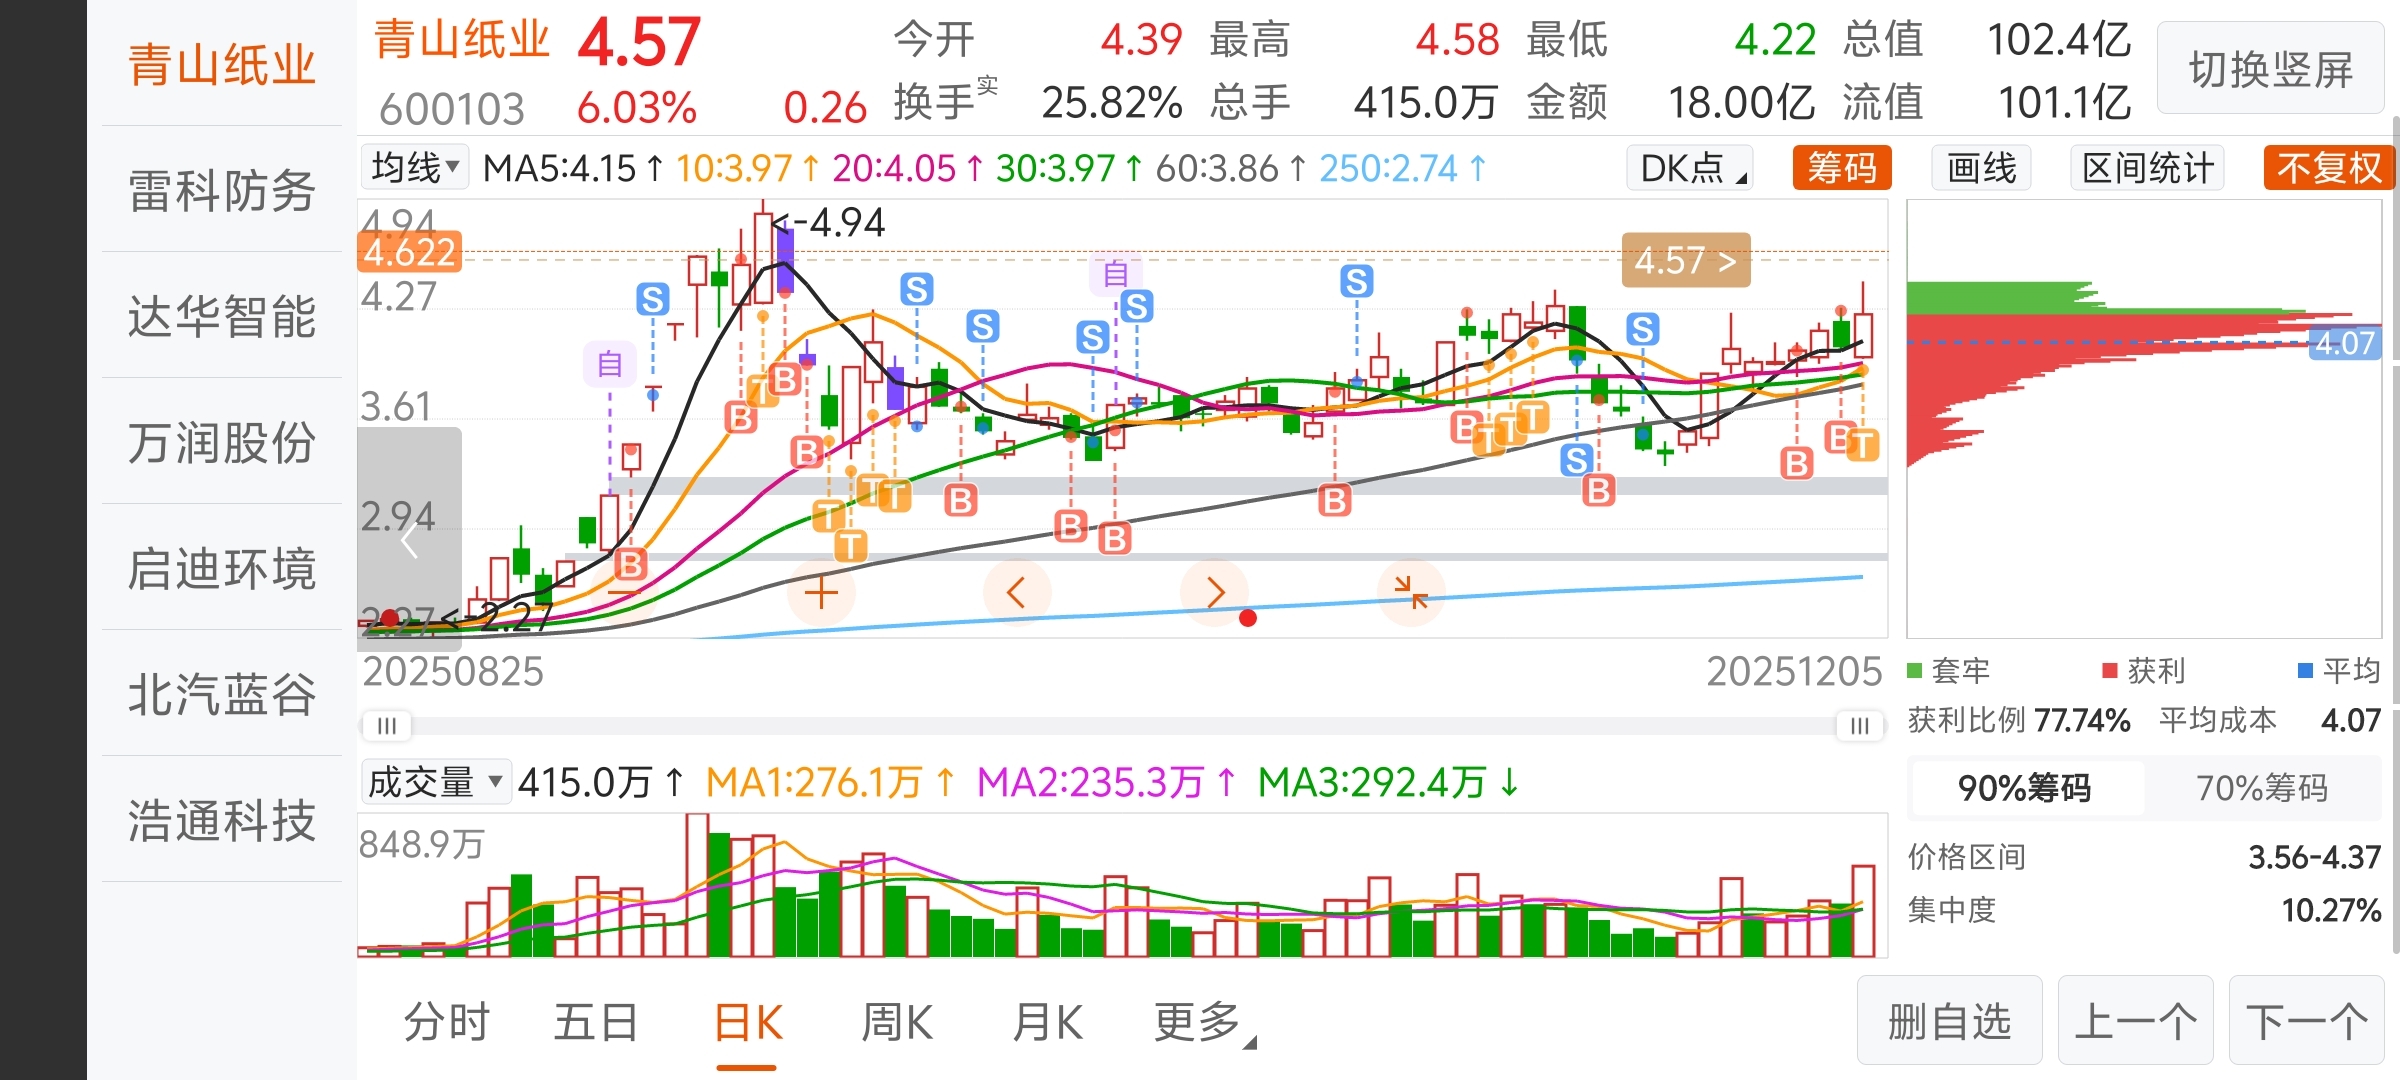Click the shrink/compress arrows circle icon
Viewport: 2400px width, 1080px height.
point(1410,593)
